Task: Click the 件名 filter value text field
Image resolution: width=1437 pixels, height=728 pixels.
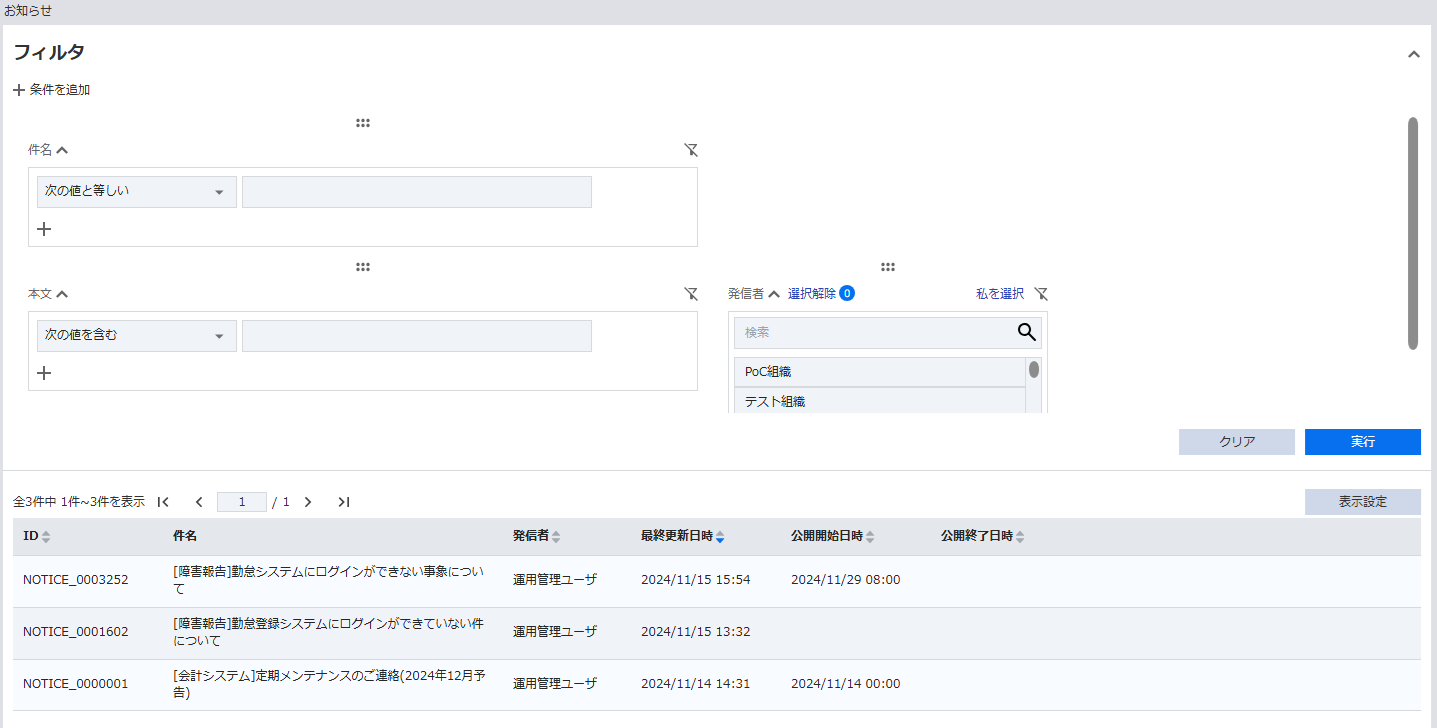Action: pyautogui.click(x=416, y=192)
